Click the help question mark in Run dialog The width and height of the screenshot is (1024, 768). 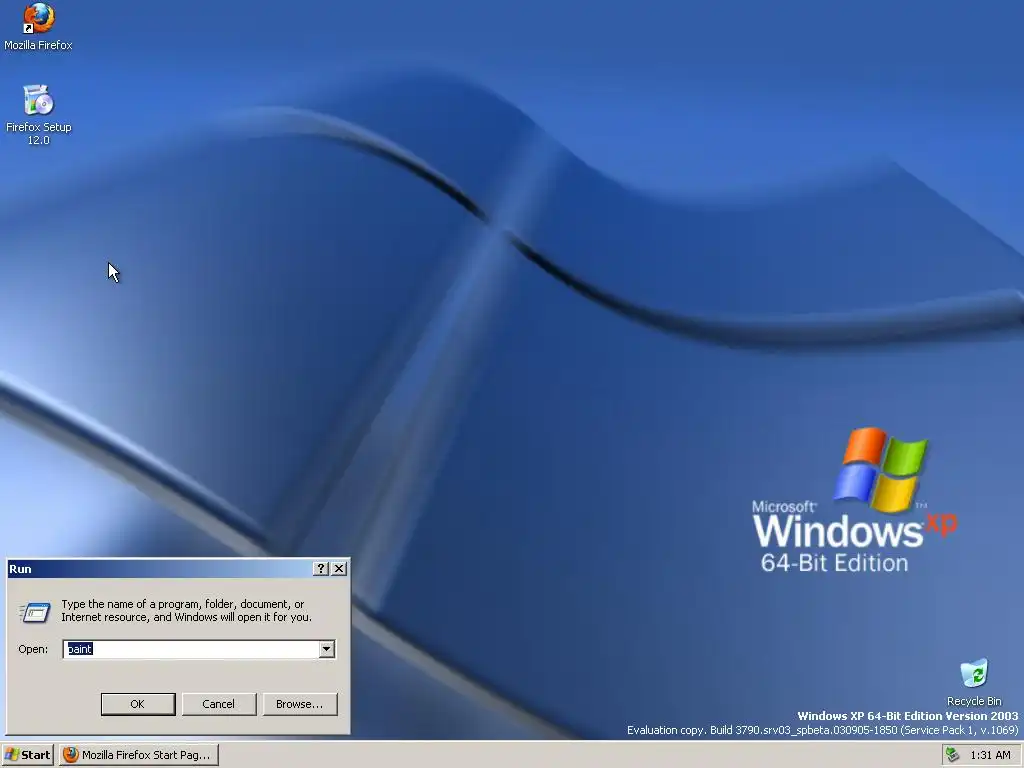(x=320, y=569)
